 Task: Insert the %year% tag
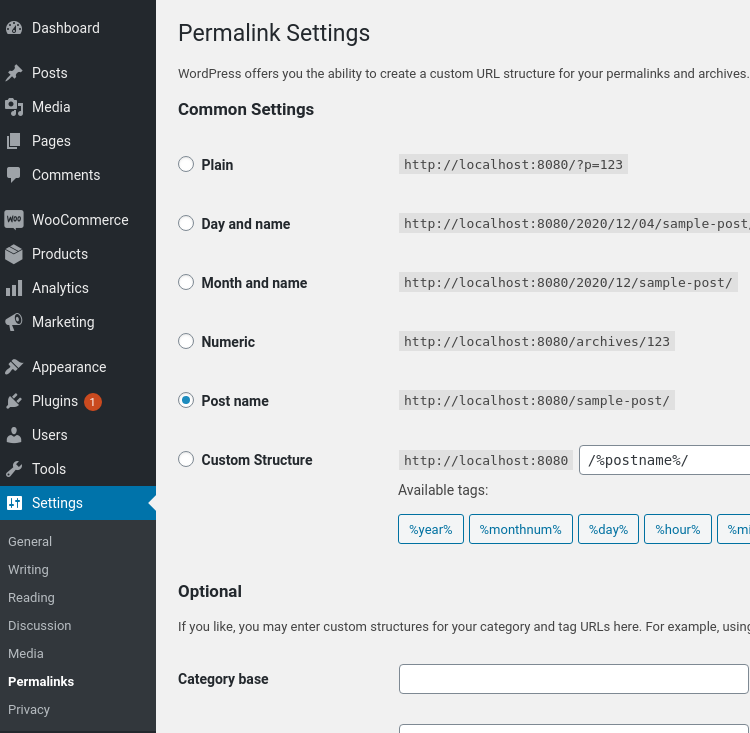tap(430, 529)
